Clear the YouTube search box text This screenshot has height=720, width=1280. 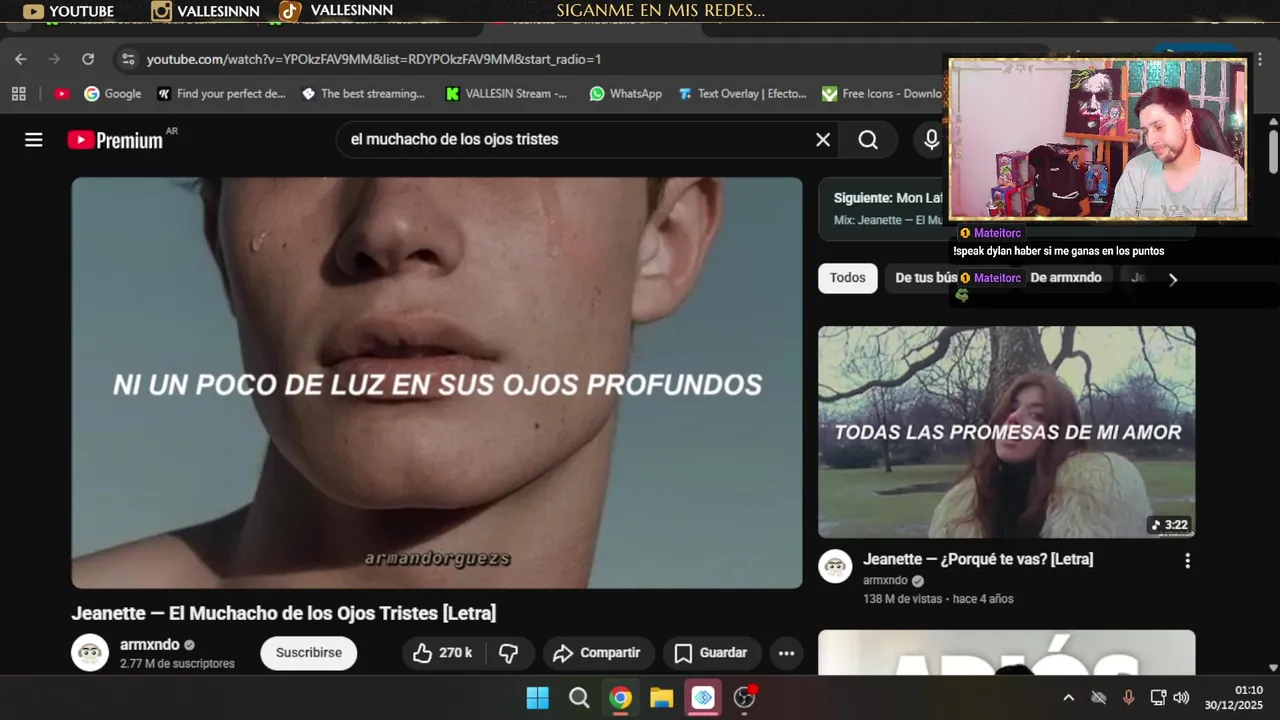click(x=823, y=140)
